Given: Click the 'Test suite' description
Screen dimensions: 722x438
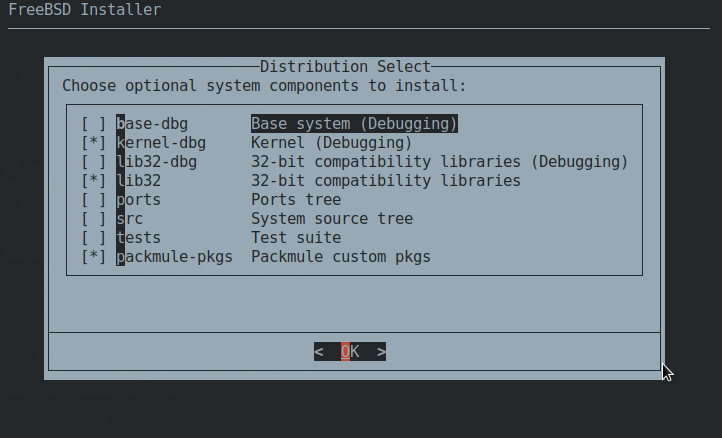Looking at the screenshot, I should 296,238.
